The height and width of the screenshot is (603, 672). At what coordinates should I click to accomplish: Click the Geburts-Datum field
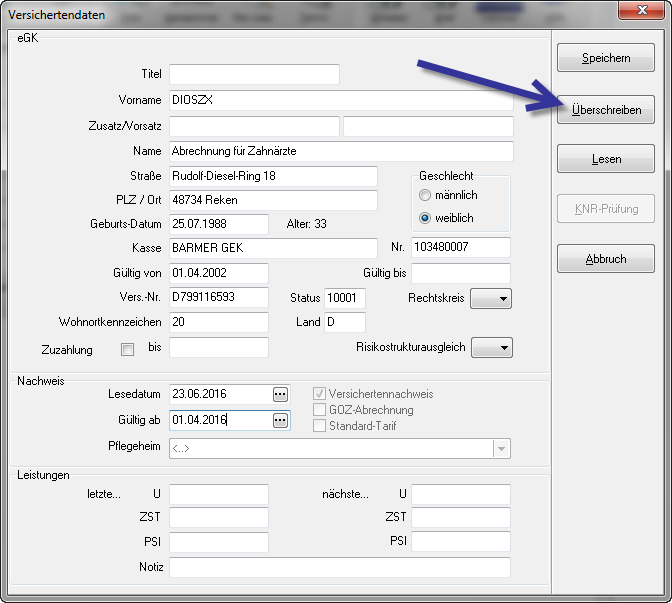click(218, 224)
